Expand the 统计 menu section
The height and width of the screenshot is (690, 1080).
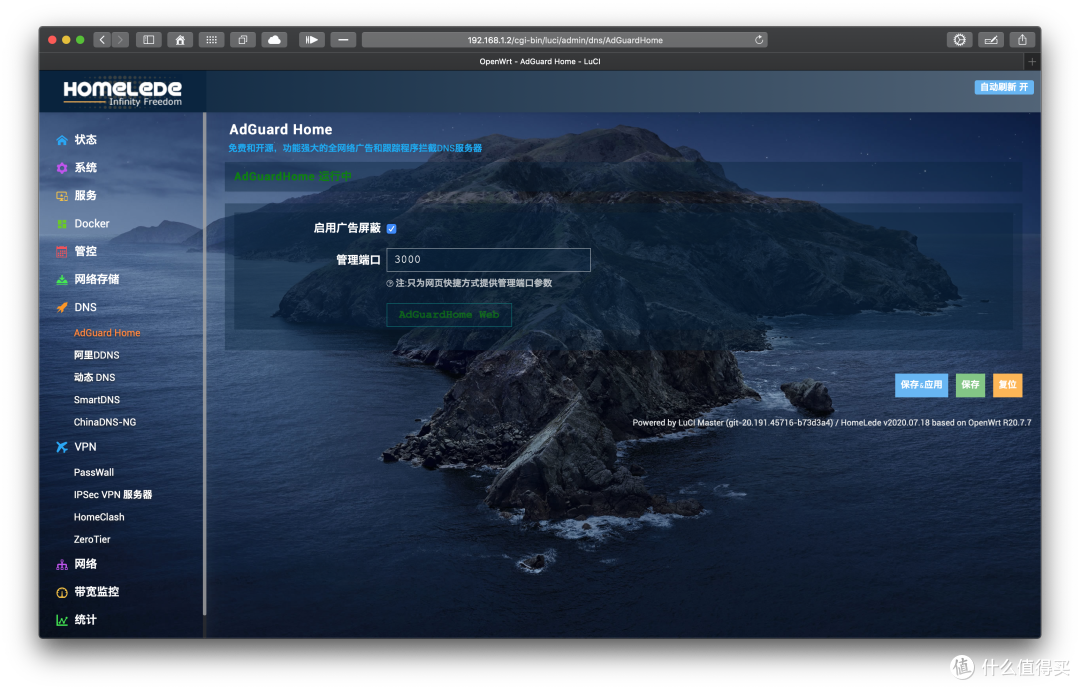coord(85,620)
